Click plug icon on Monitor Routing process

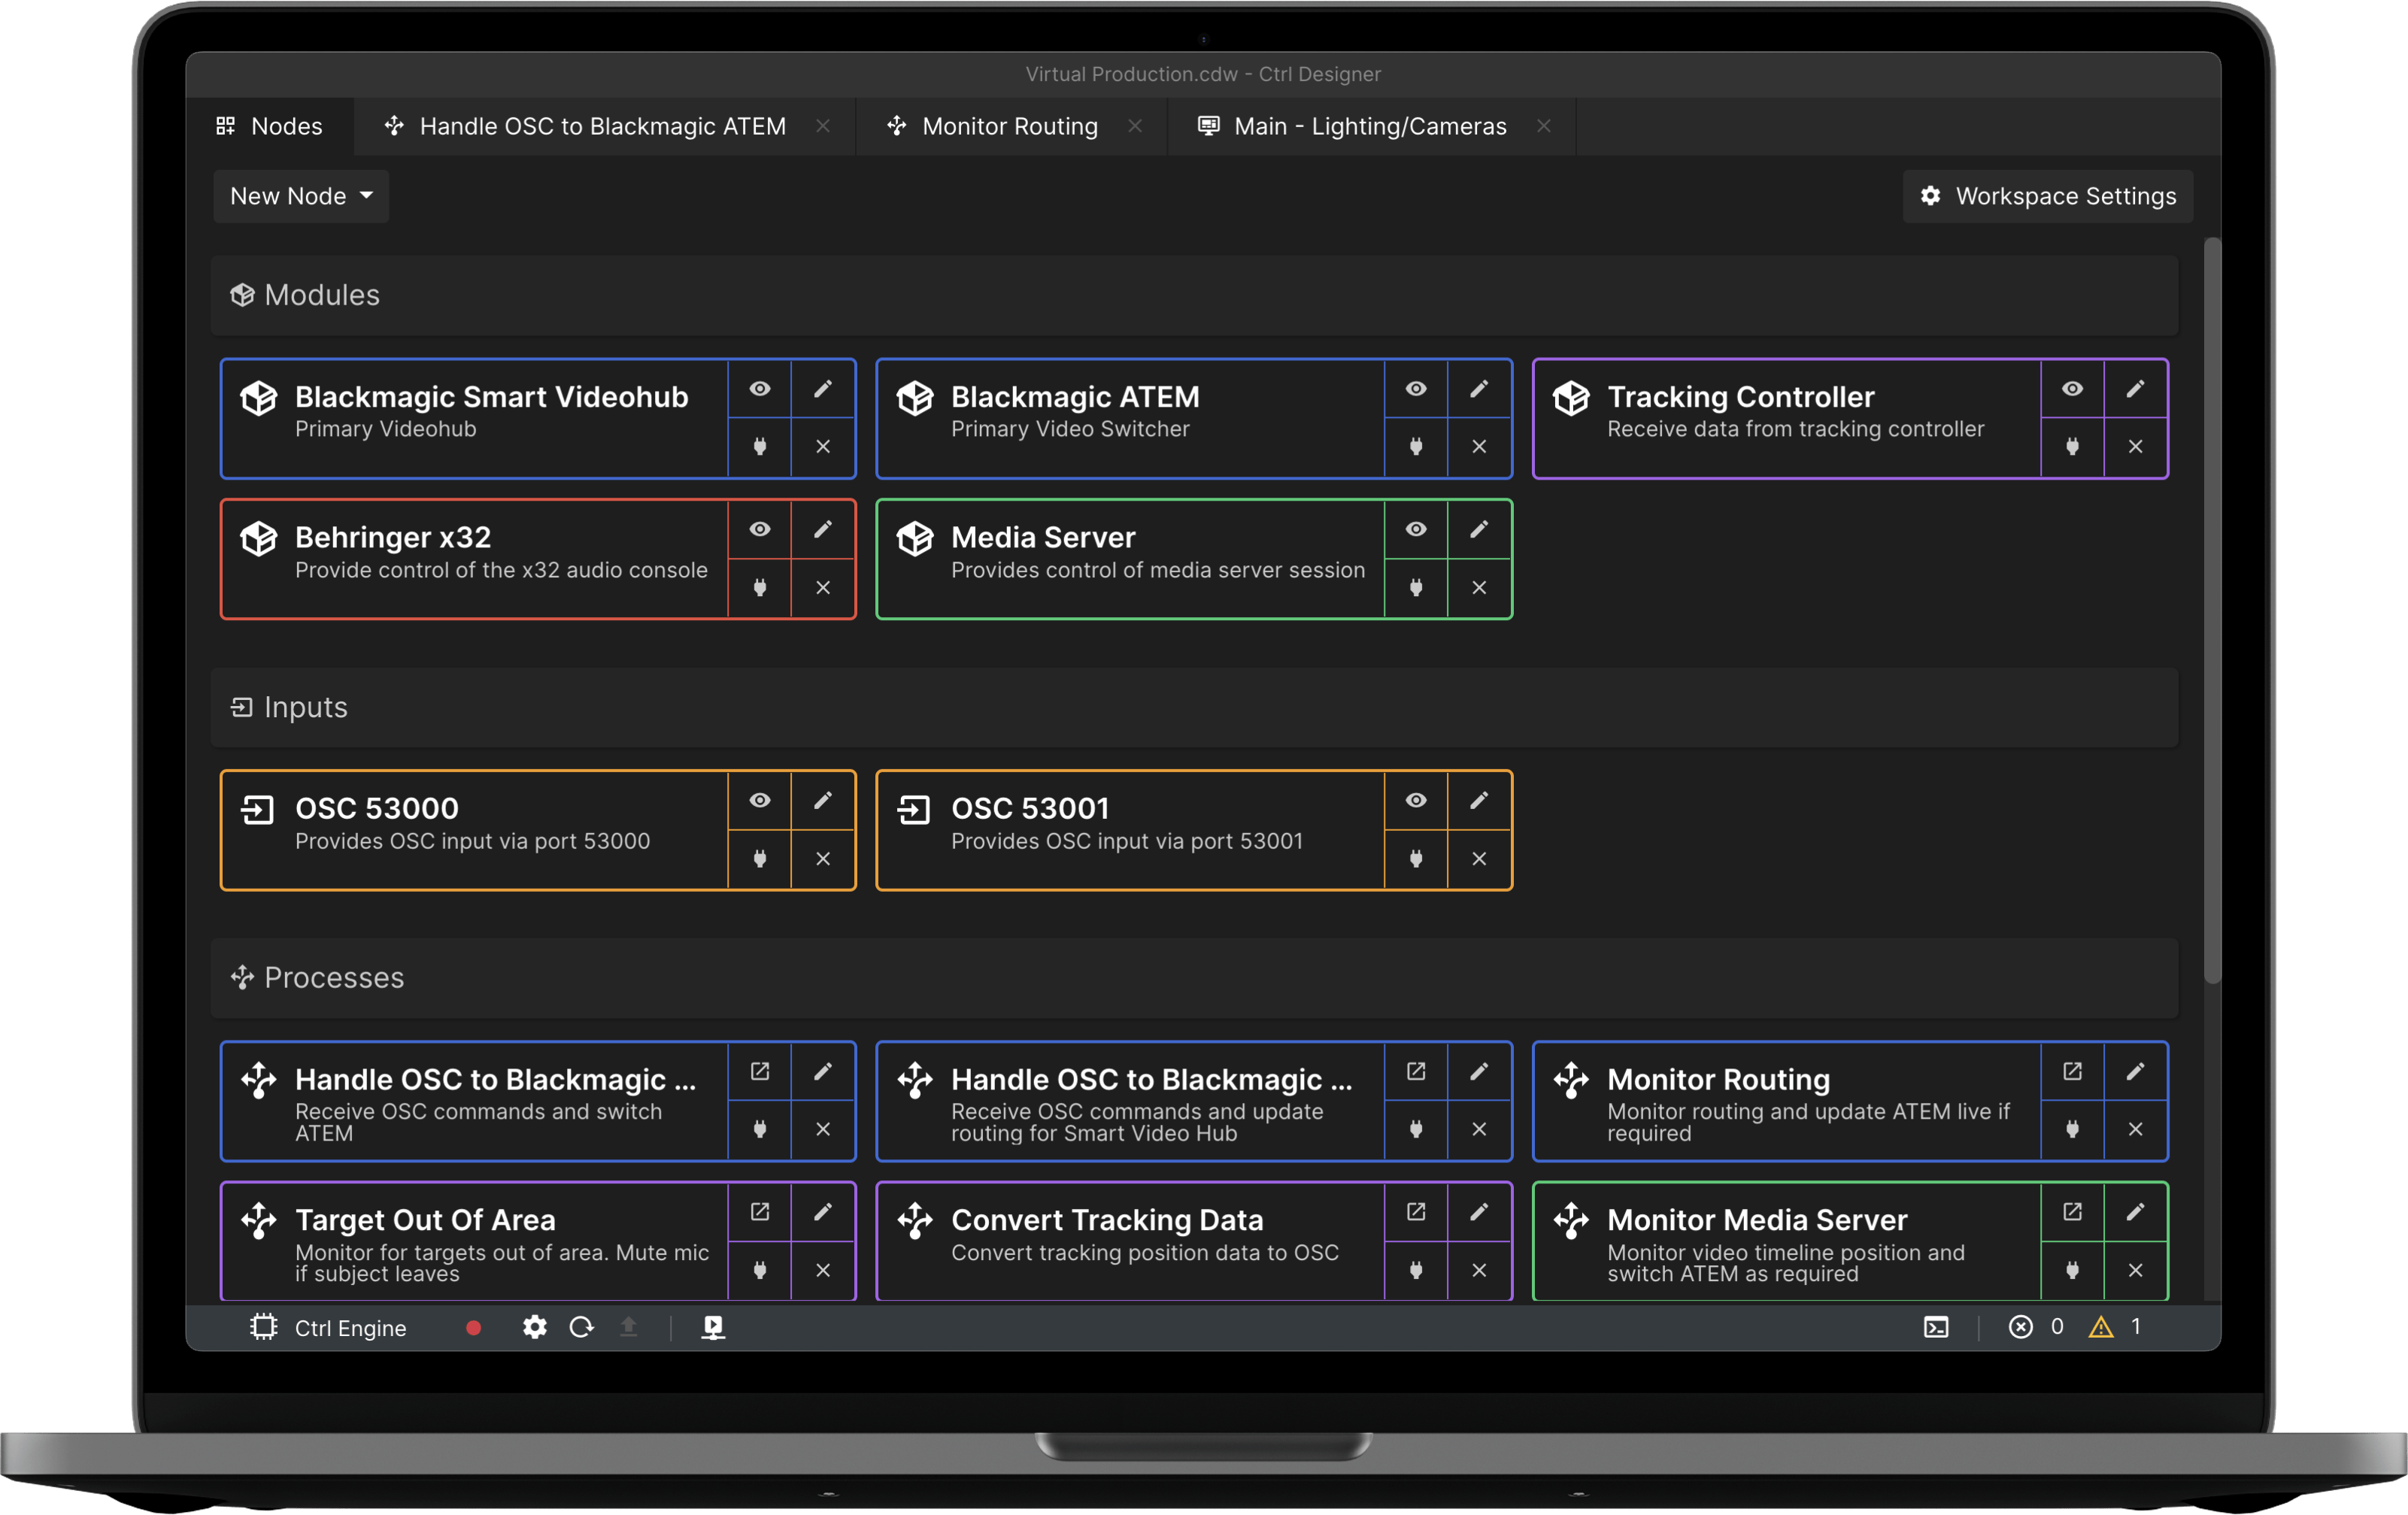[x=2072, y=1129]
